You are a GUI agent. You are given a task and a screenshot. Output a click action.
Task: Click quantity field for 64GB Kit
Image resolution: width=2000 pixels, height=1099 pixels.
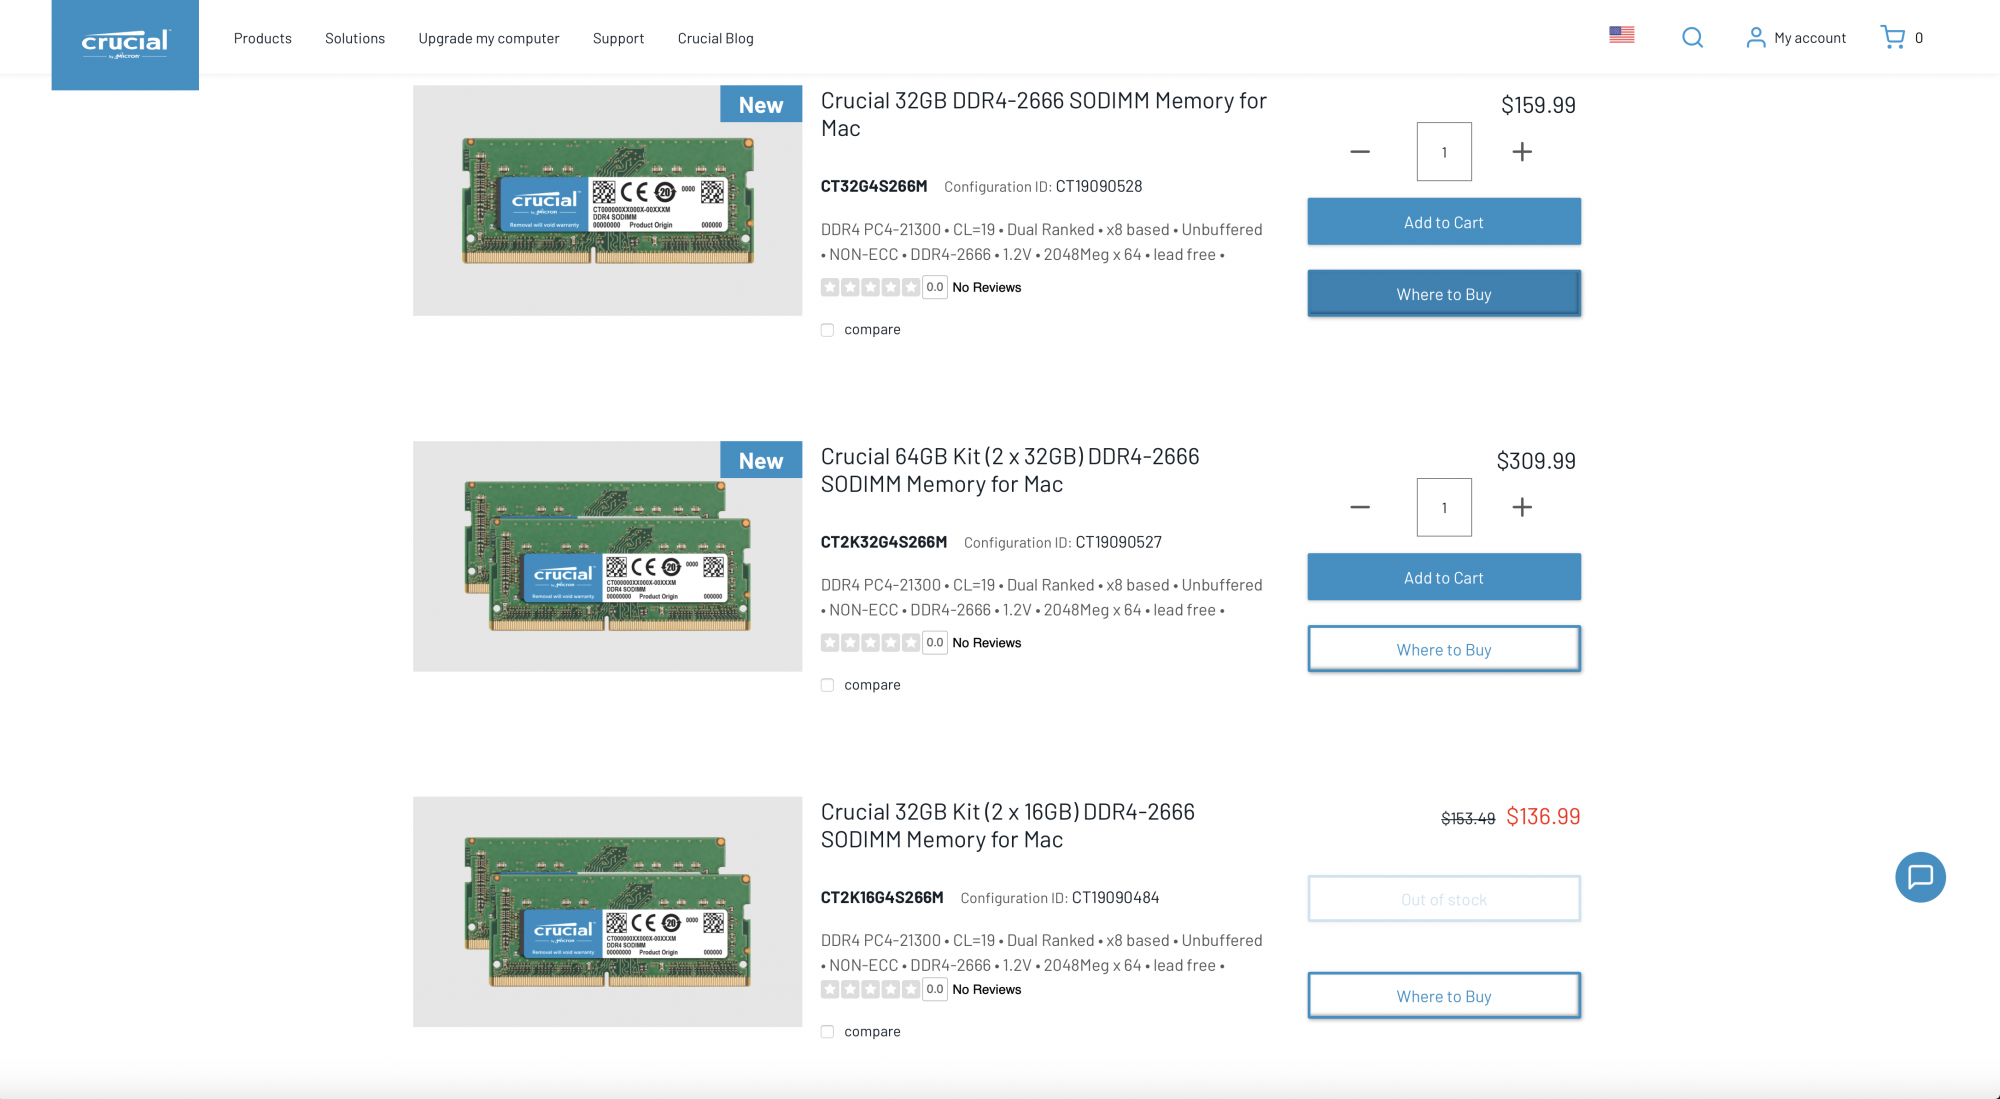(1444, 507)
